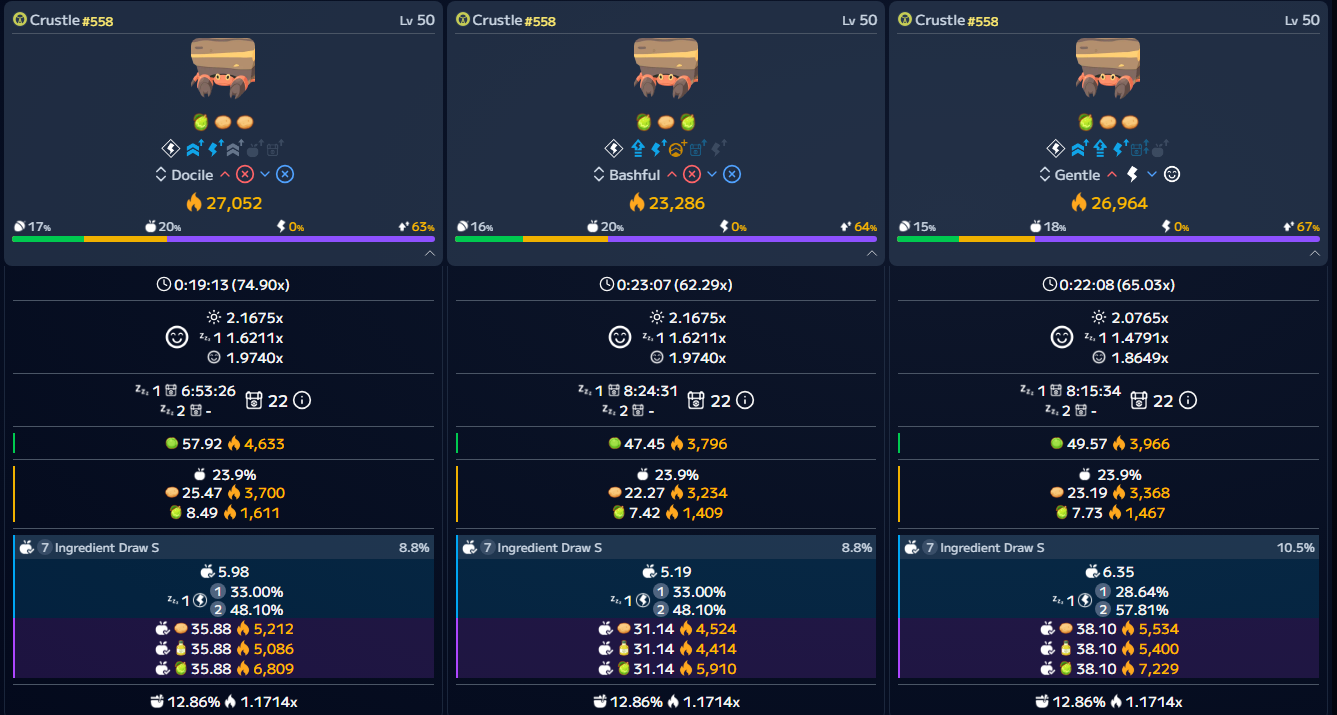Click the info icon next to 22 in Docile card
This screenshot has height=715, width=1337.
coord(301,401)
